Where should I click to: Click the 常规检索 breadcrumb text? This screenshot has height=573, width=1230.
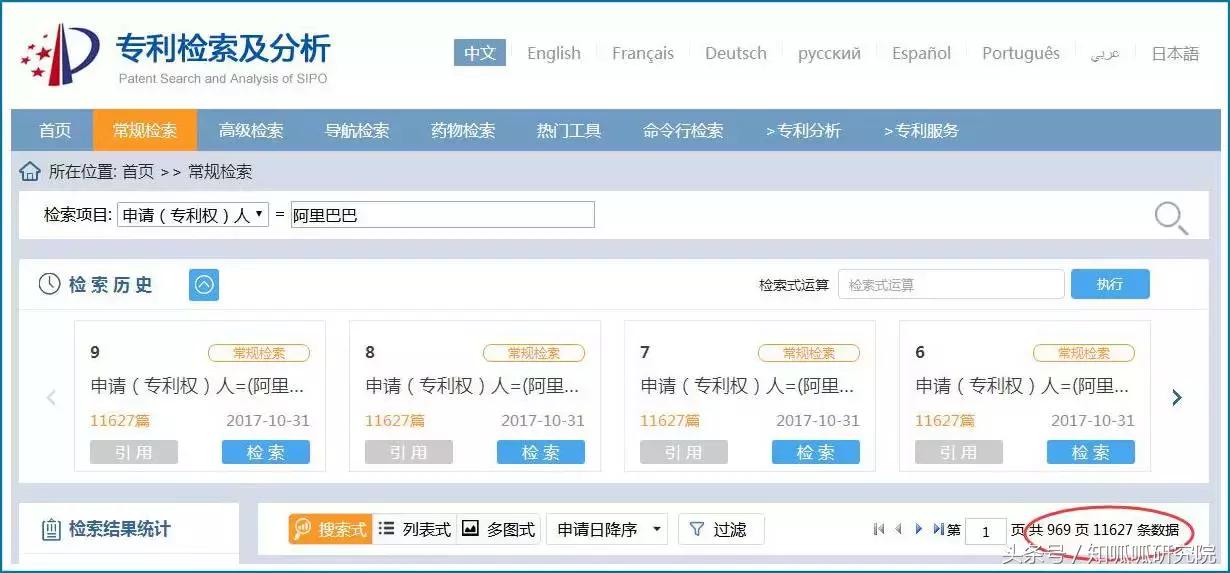click(220, 171)
